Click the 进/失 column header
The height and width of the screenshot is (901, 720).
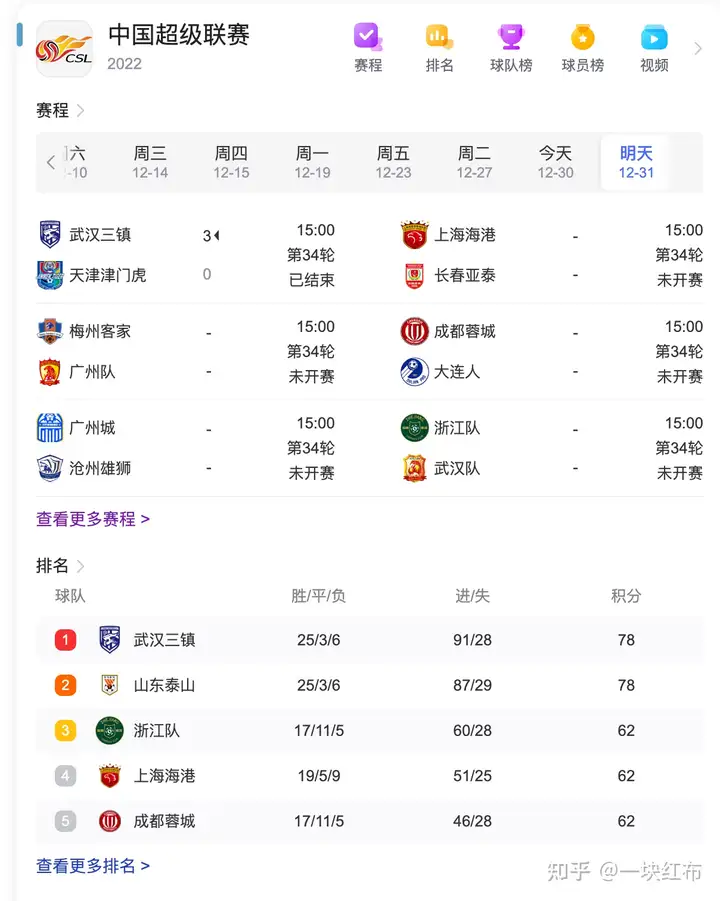coord(472,596)
